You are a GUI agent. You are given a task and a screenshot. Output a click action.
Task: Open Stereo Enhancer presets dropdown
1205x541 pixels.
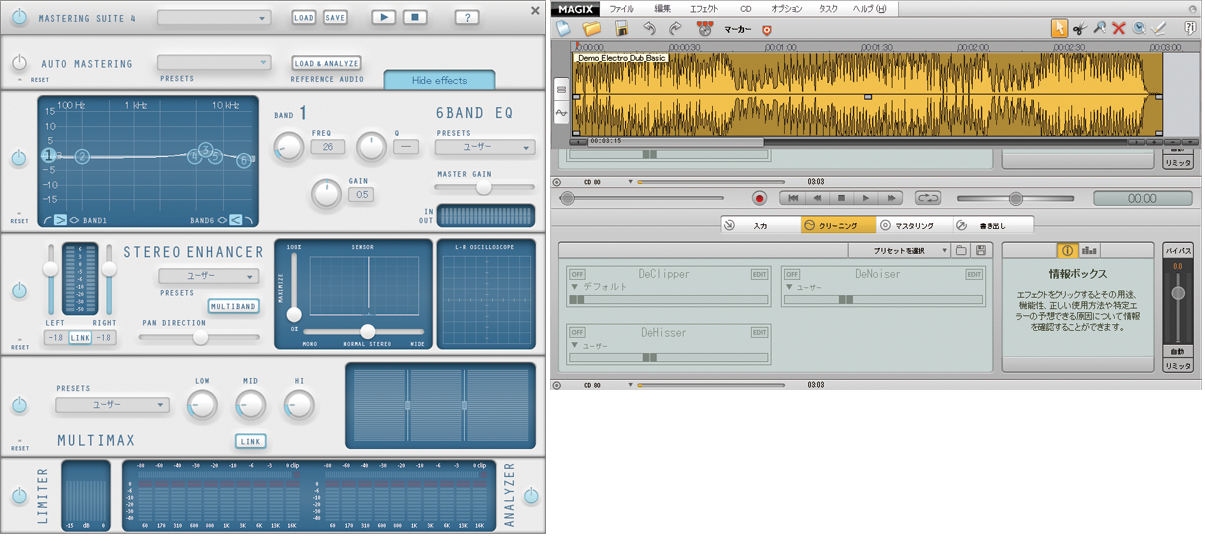208,276
